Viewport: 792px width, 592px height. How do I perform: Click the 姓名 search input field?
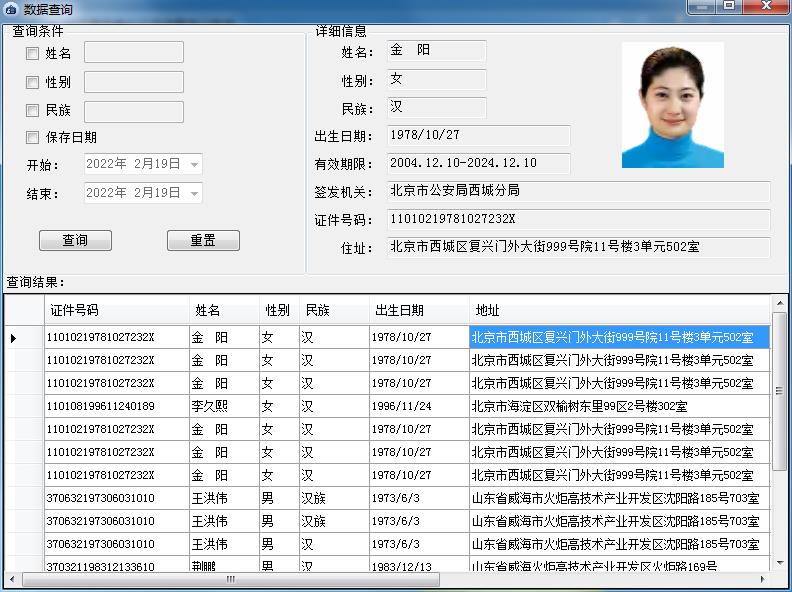tap(134, 52)
